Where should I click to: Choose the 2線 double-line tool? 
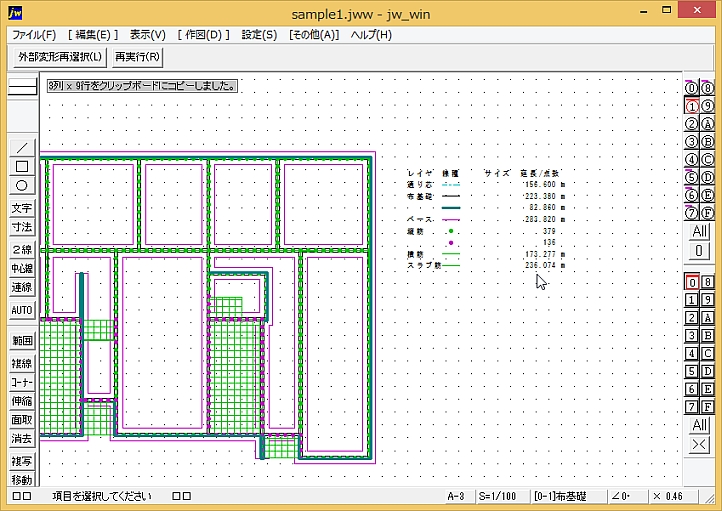click(x=21, y=250)
